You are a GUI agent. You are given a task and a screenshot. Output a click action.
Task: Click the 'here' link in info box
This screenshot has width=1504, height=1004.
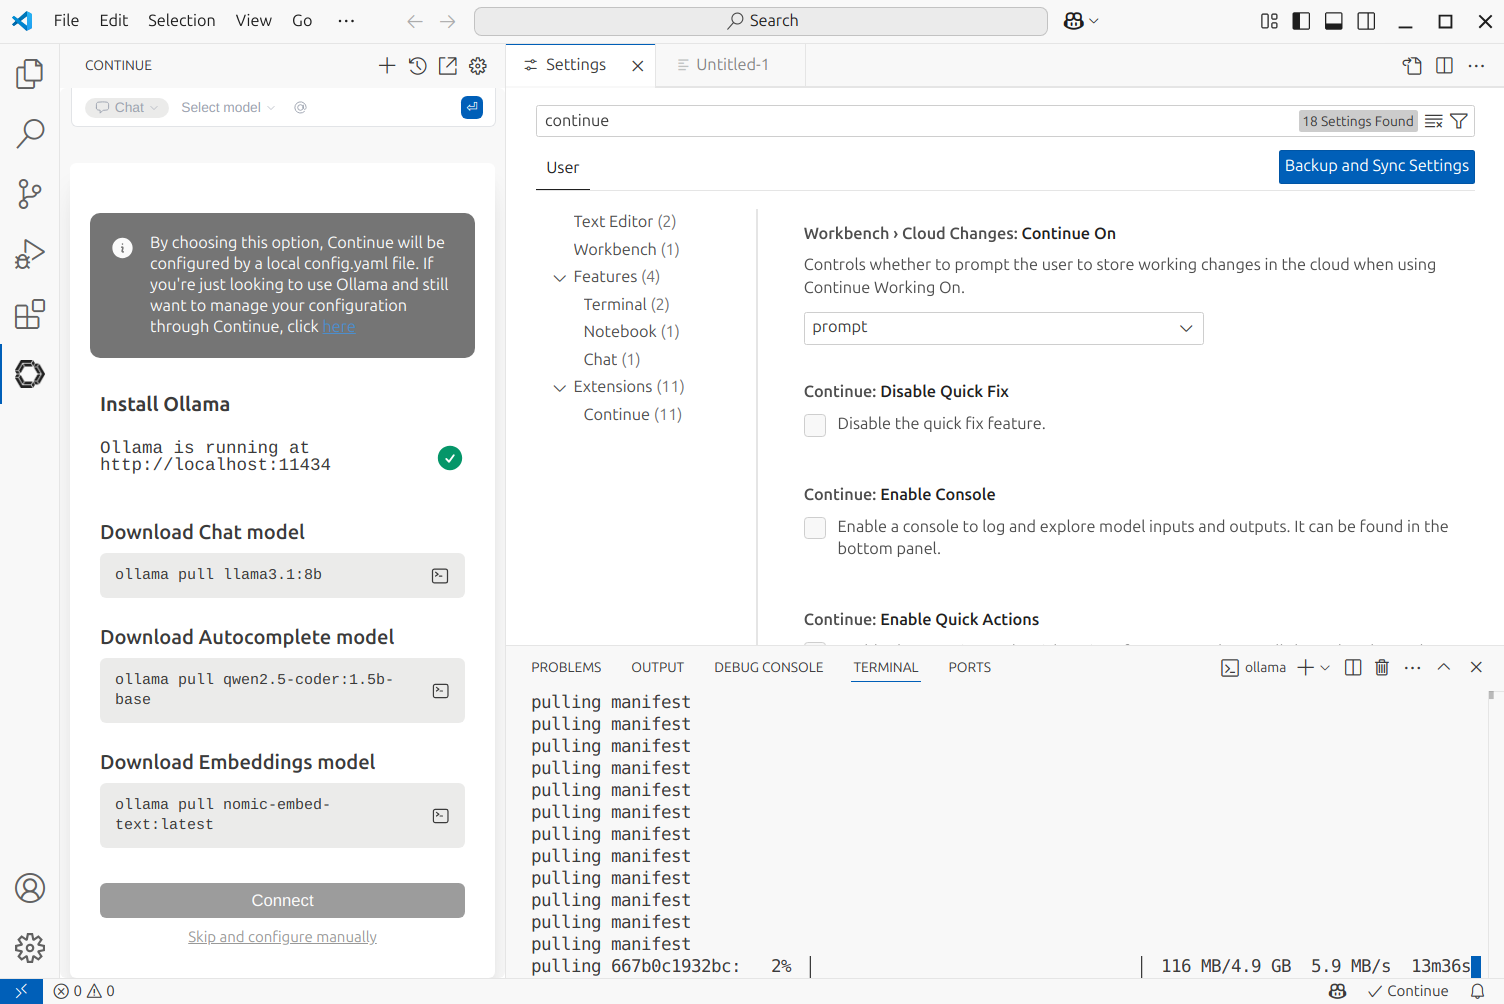(338, 327)
